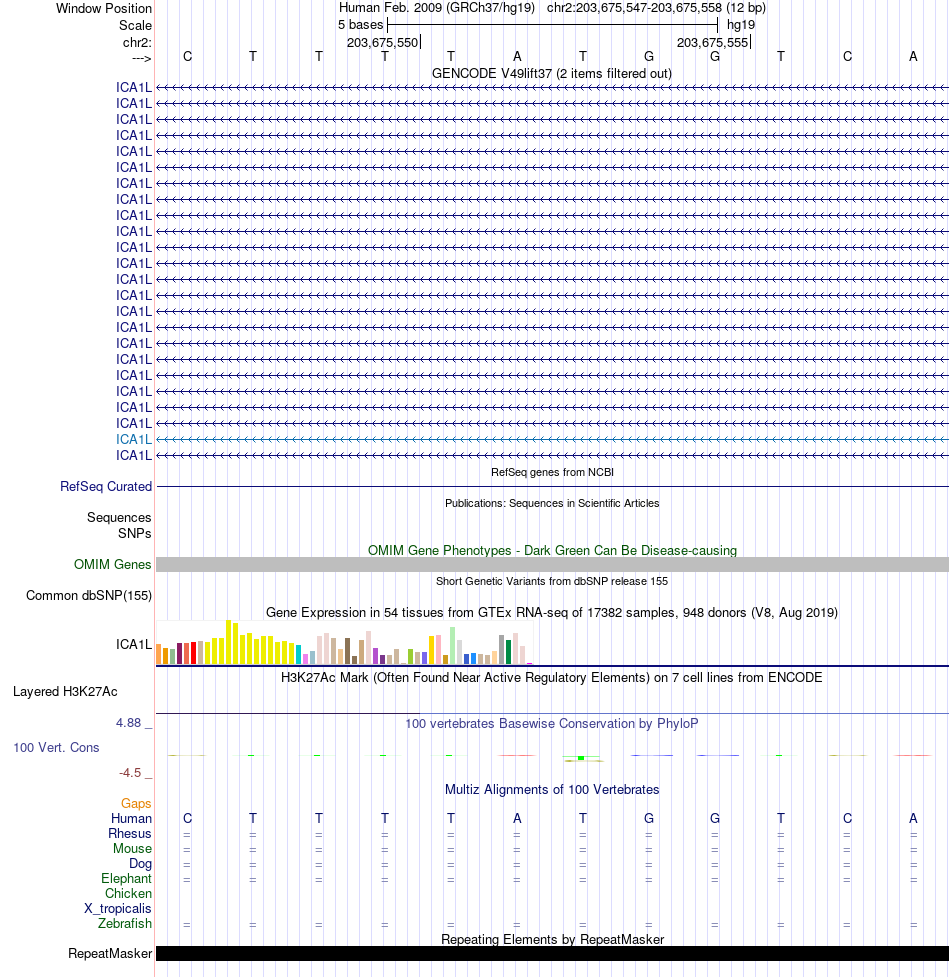Click the OMIM Genes track label
Image resolution: width=950 pixels, height=977 pixels.
pyautogui.click(x=113, y=565)
